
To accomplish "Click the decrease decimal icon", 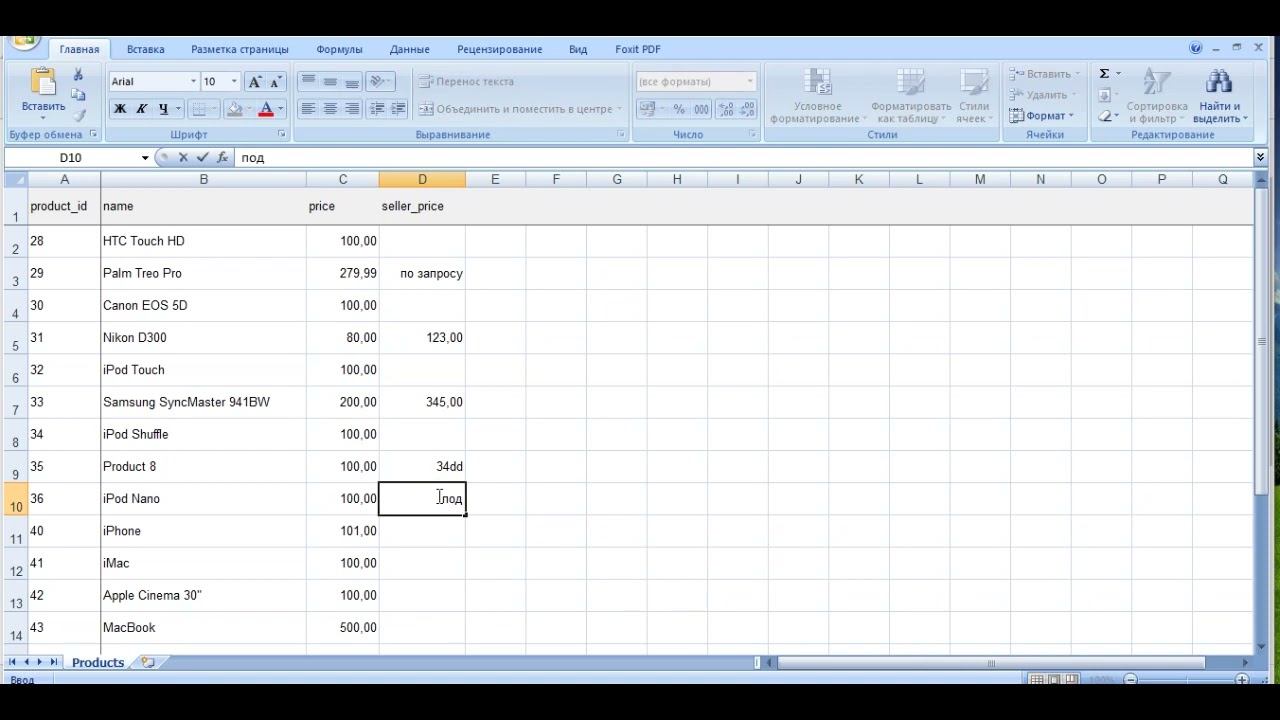I will pos(748,109).
